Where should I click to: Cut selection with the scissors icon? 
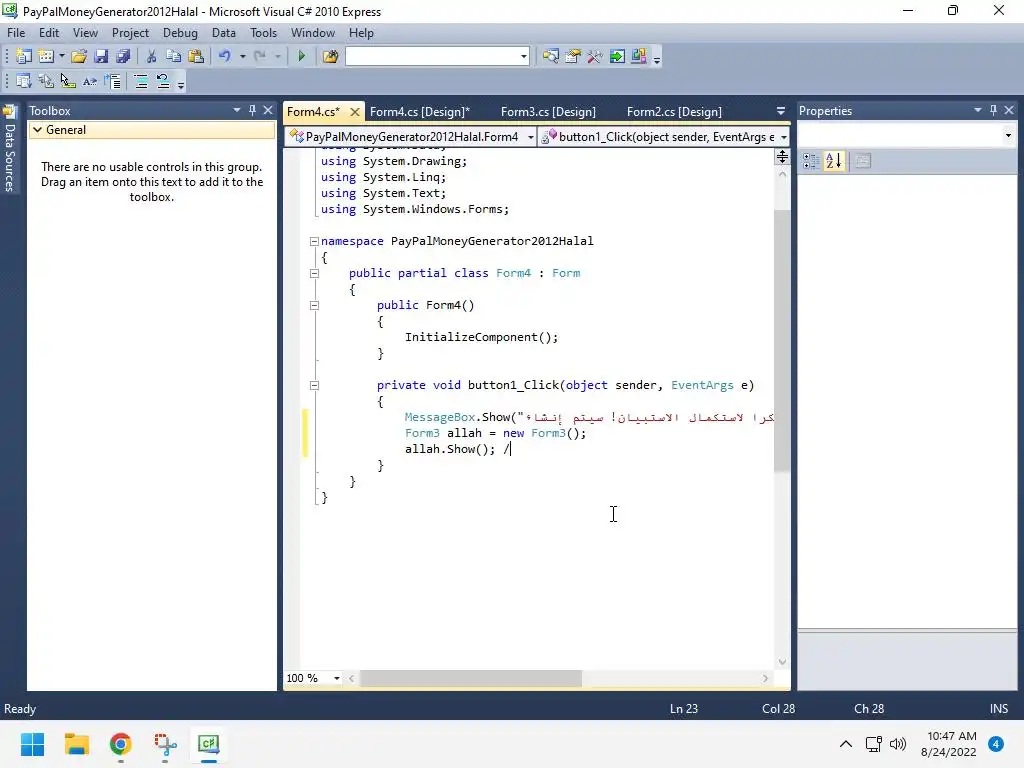[x=152, y=57]
